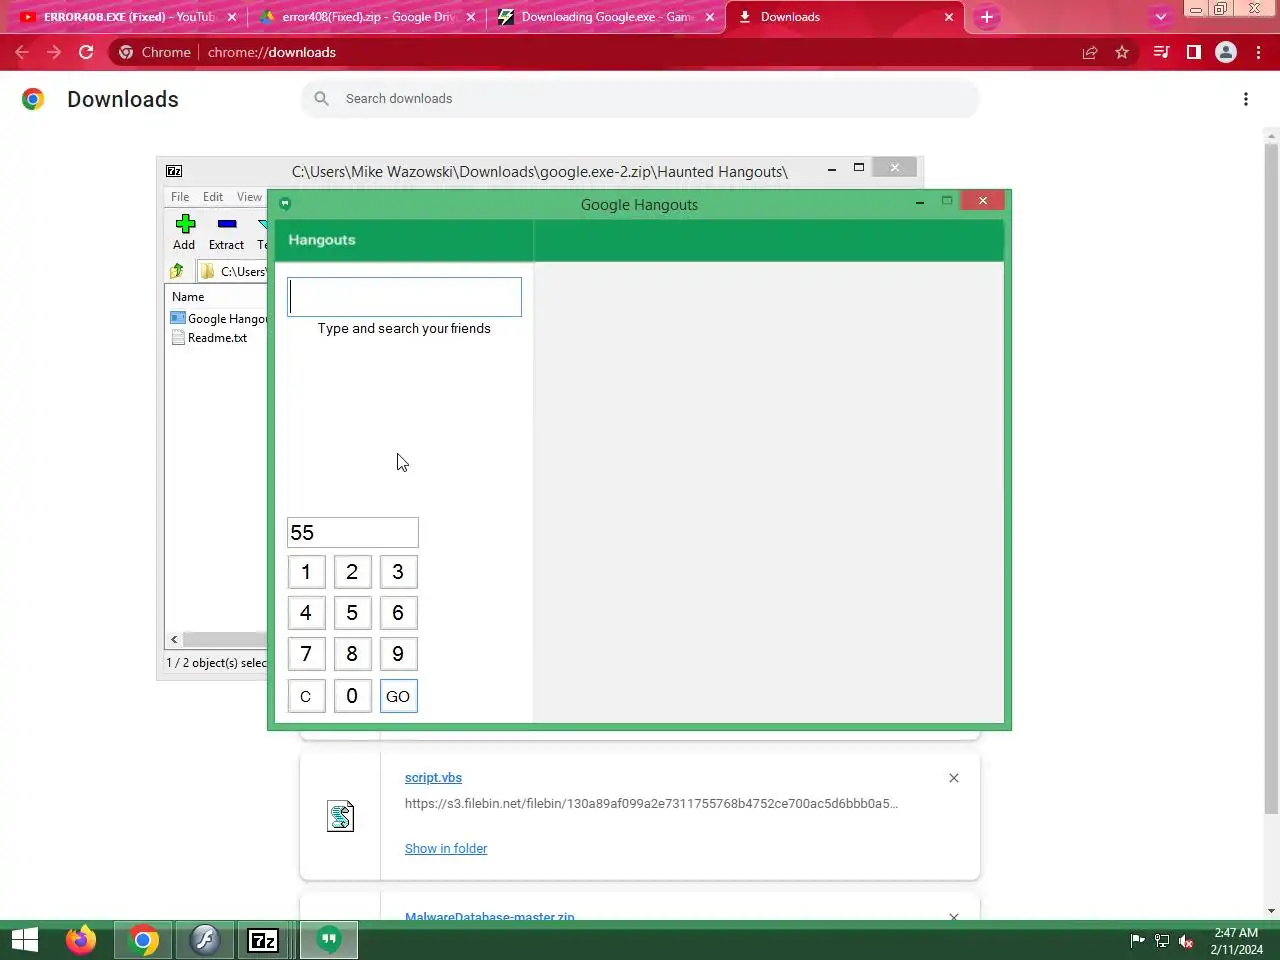Screen dimensions: 1280x960
Task: Click the Flash player taskbar icon
Action: click(x=205, y=940)
